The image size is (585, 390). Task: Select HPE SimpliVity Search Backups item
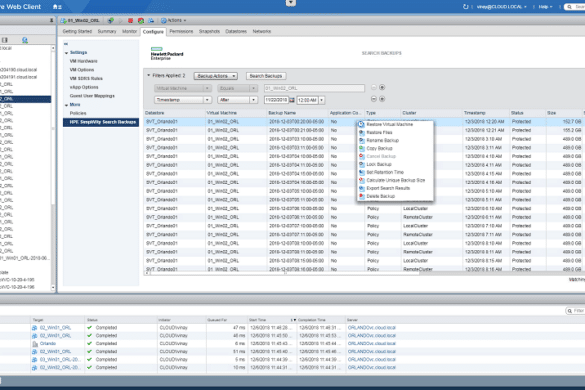[x=101, y=122]
